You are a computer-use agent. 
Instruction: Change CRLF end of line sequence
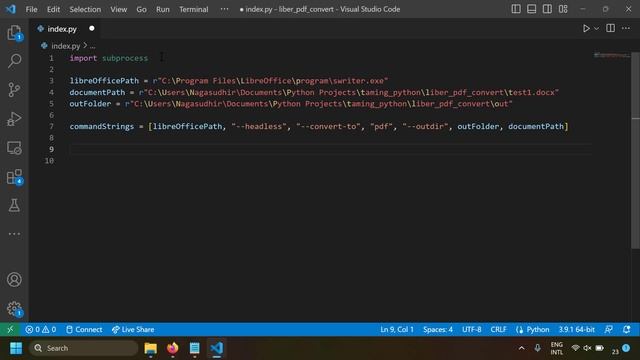tap(498, 329)
